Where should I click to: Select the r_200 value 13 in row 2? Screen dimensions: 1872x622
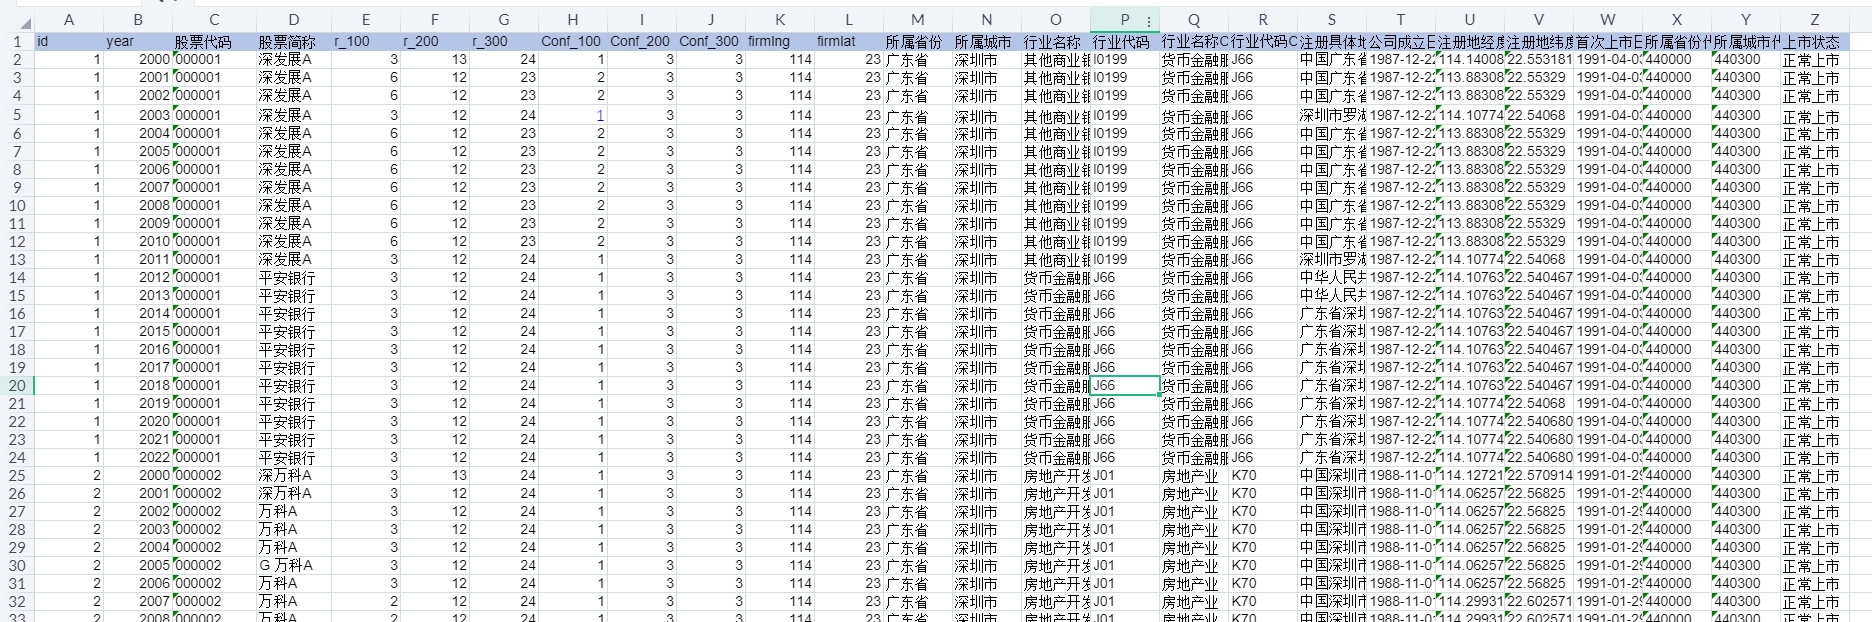tap(435, 60)
